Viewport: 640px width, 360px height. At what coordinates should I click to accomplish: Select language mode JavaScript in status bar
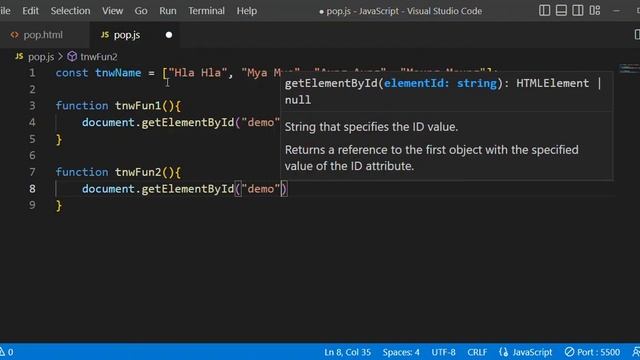tap(532, 352)
